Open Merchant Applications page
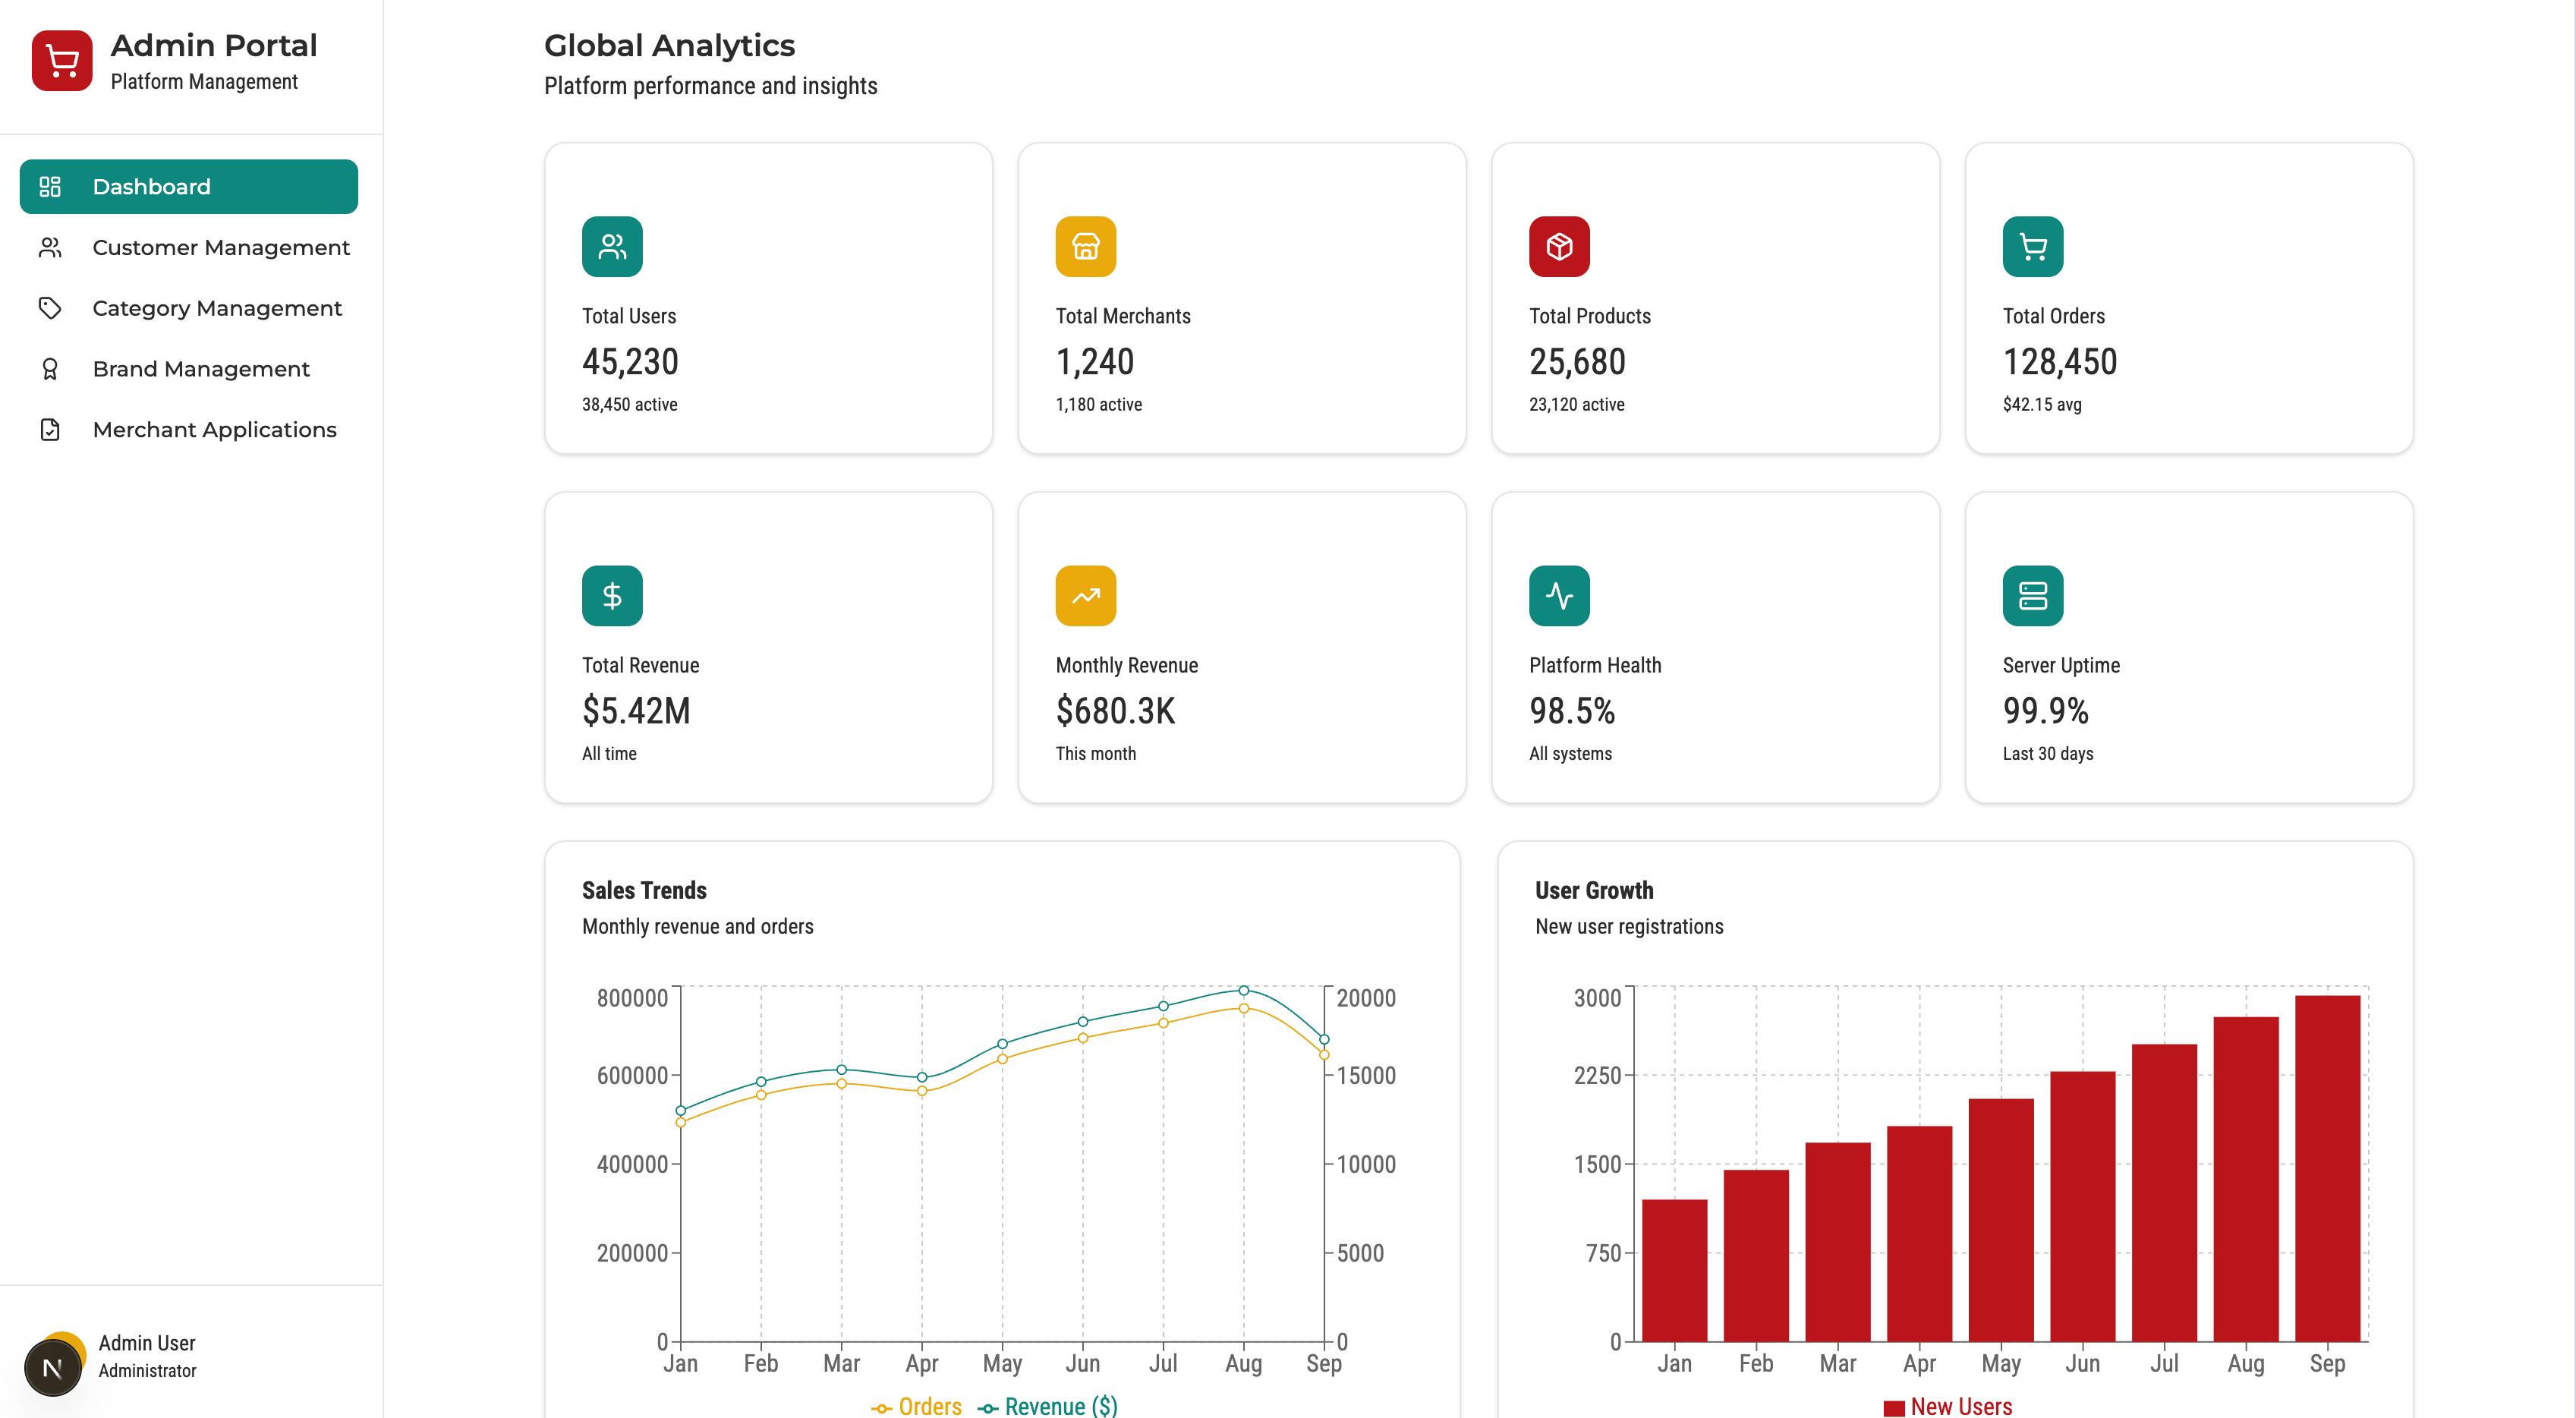The height and width of the screenshot is (1418, 2576). coord(214,430)
